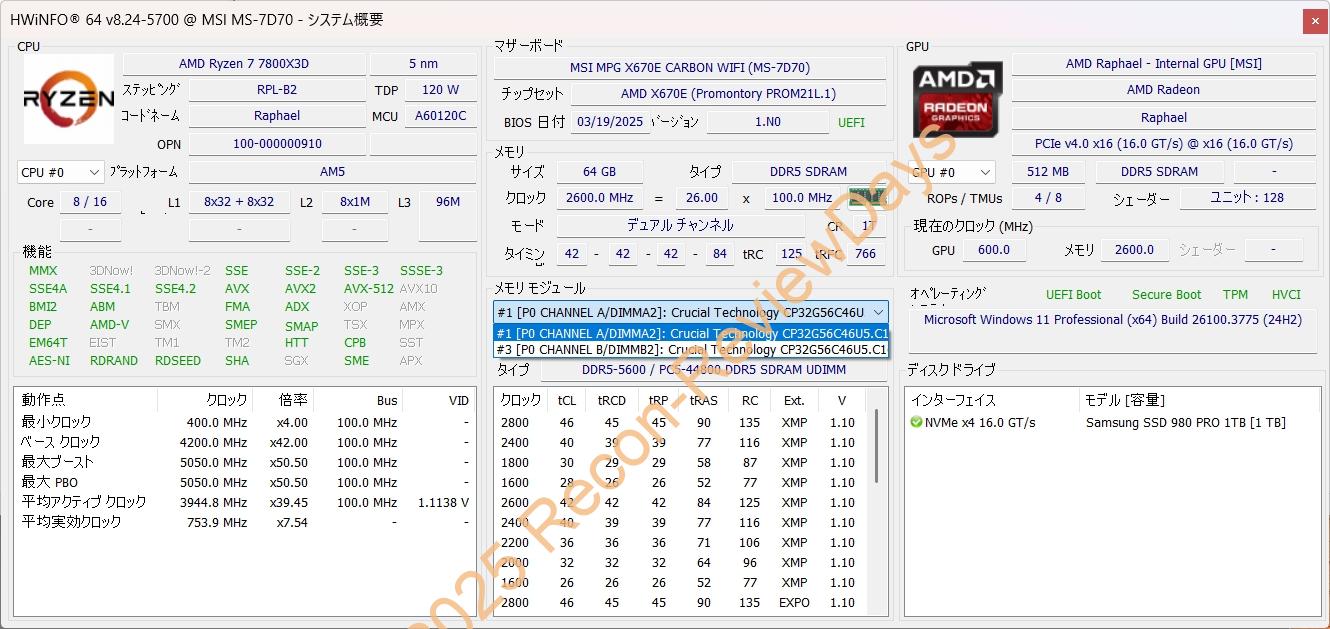Click the green check icon next to NVMe x4
The image size is (1330, 629).
916,423
